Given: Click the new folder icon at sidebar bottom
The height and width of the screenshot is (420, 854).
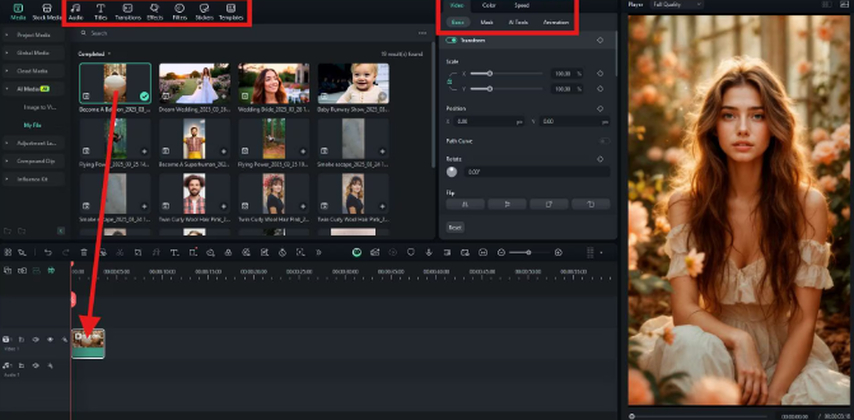Looking at the screenshot, I should point(8,231).
